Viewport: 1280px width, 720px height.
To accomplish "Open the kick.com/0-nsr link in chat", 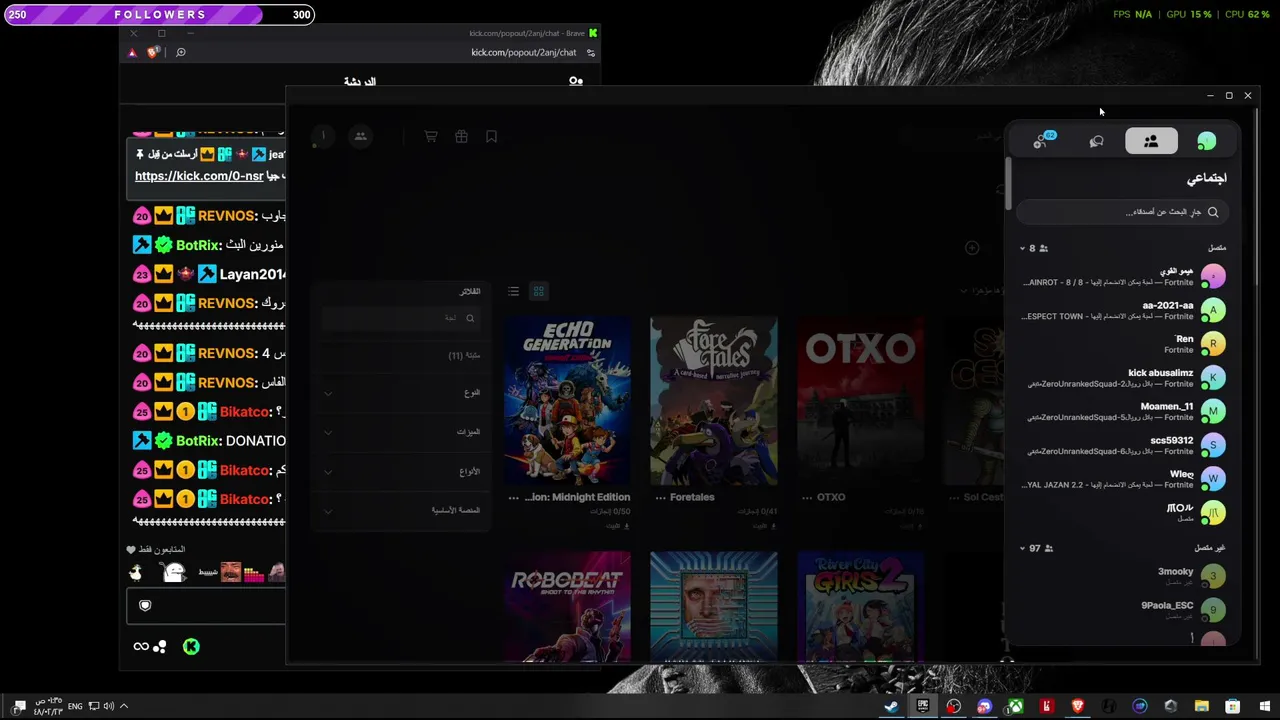I will tap(199, 176).
